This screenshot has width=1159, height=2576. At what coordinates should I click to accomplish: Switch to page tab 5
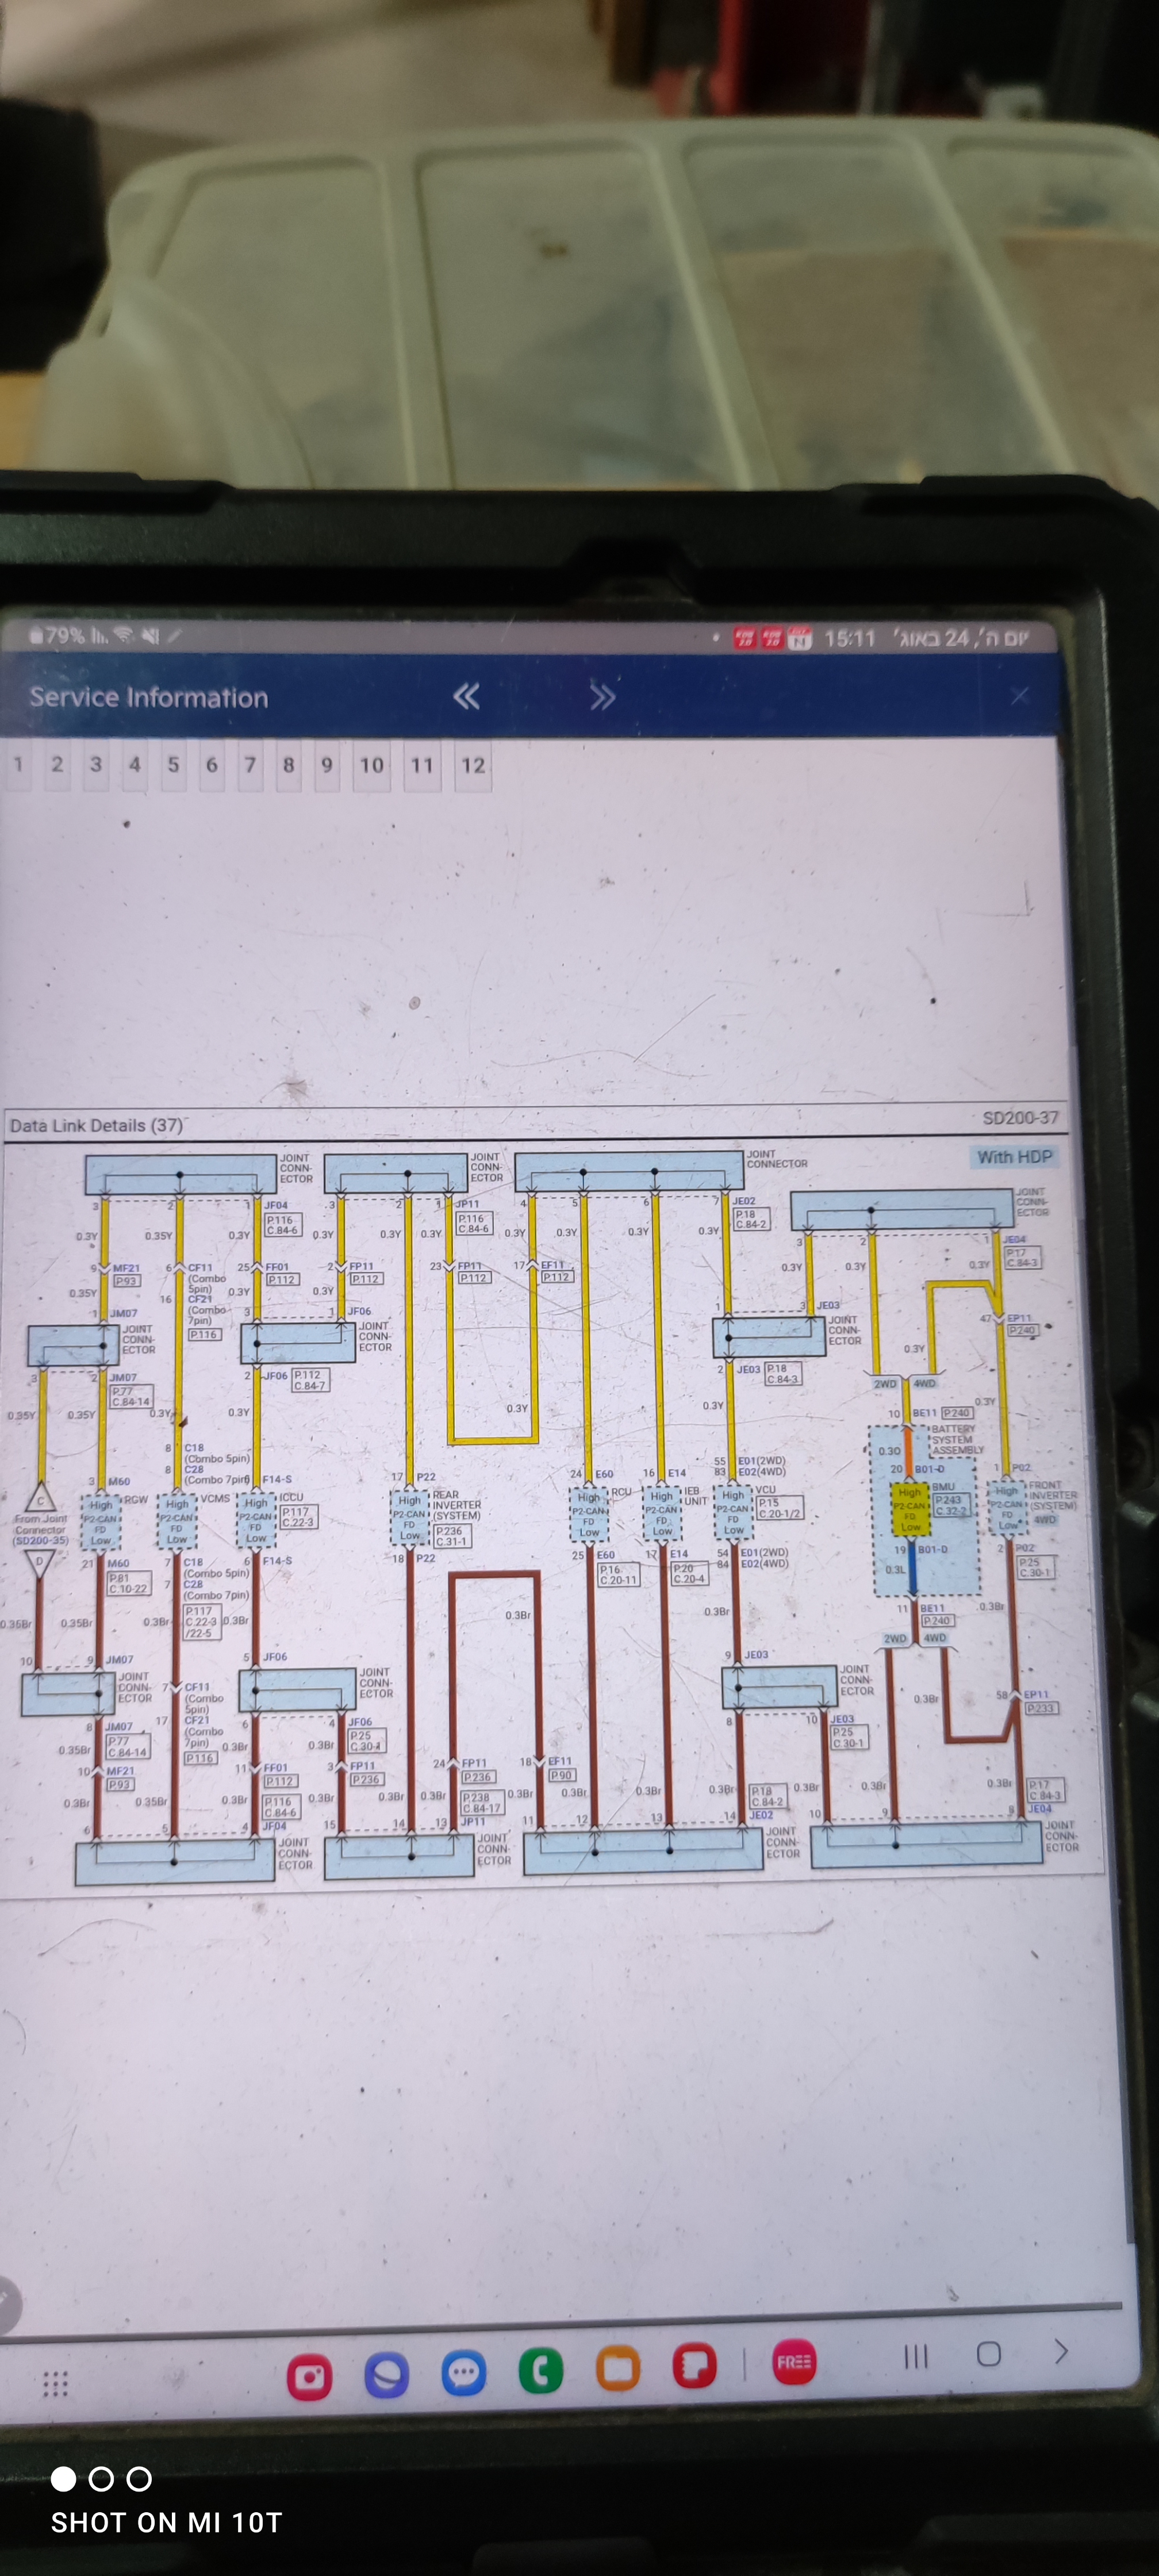173,765
